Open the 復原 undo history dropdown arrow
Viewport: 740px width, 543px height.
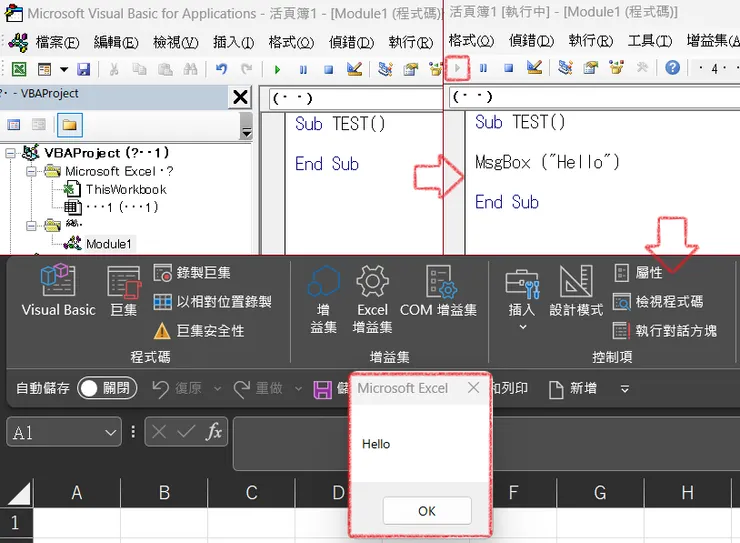[x=218, y=389]
